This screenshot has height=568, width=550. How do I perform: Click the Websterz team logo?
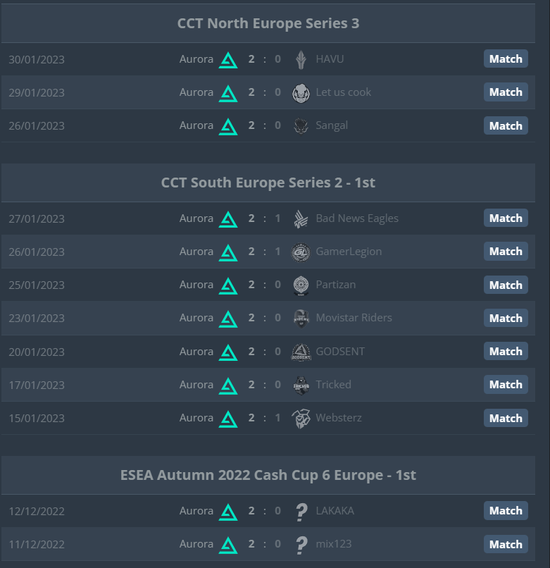tap(301, 418)
